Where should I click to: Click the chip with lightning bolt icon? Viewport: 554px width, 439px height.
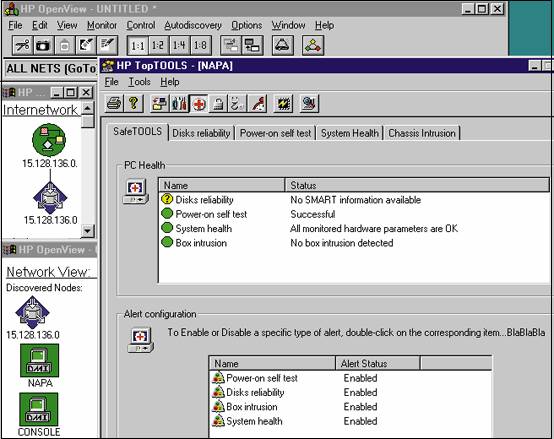(x=283, y=104)
